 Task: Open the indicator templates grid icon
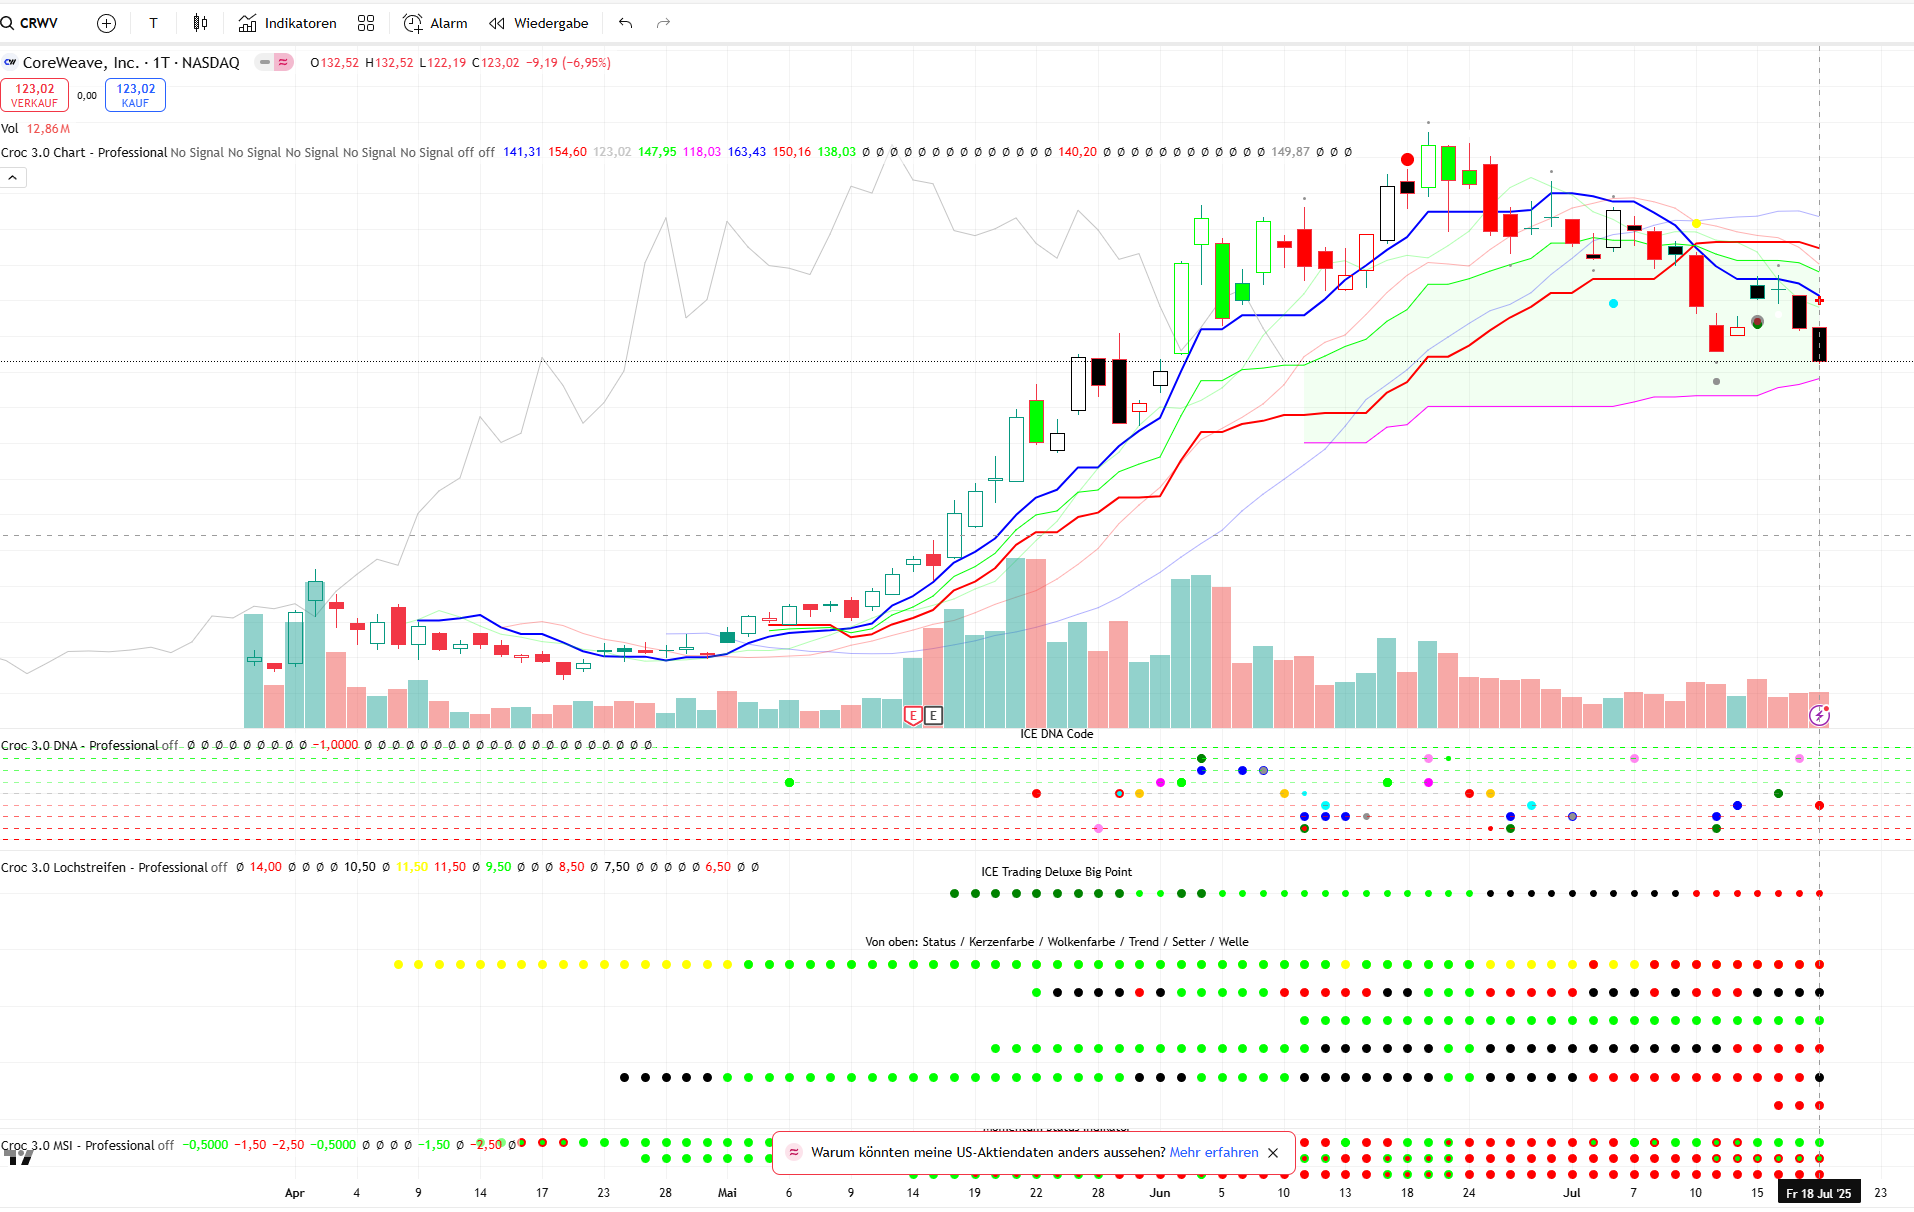click(366, 23)
